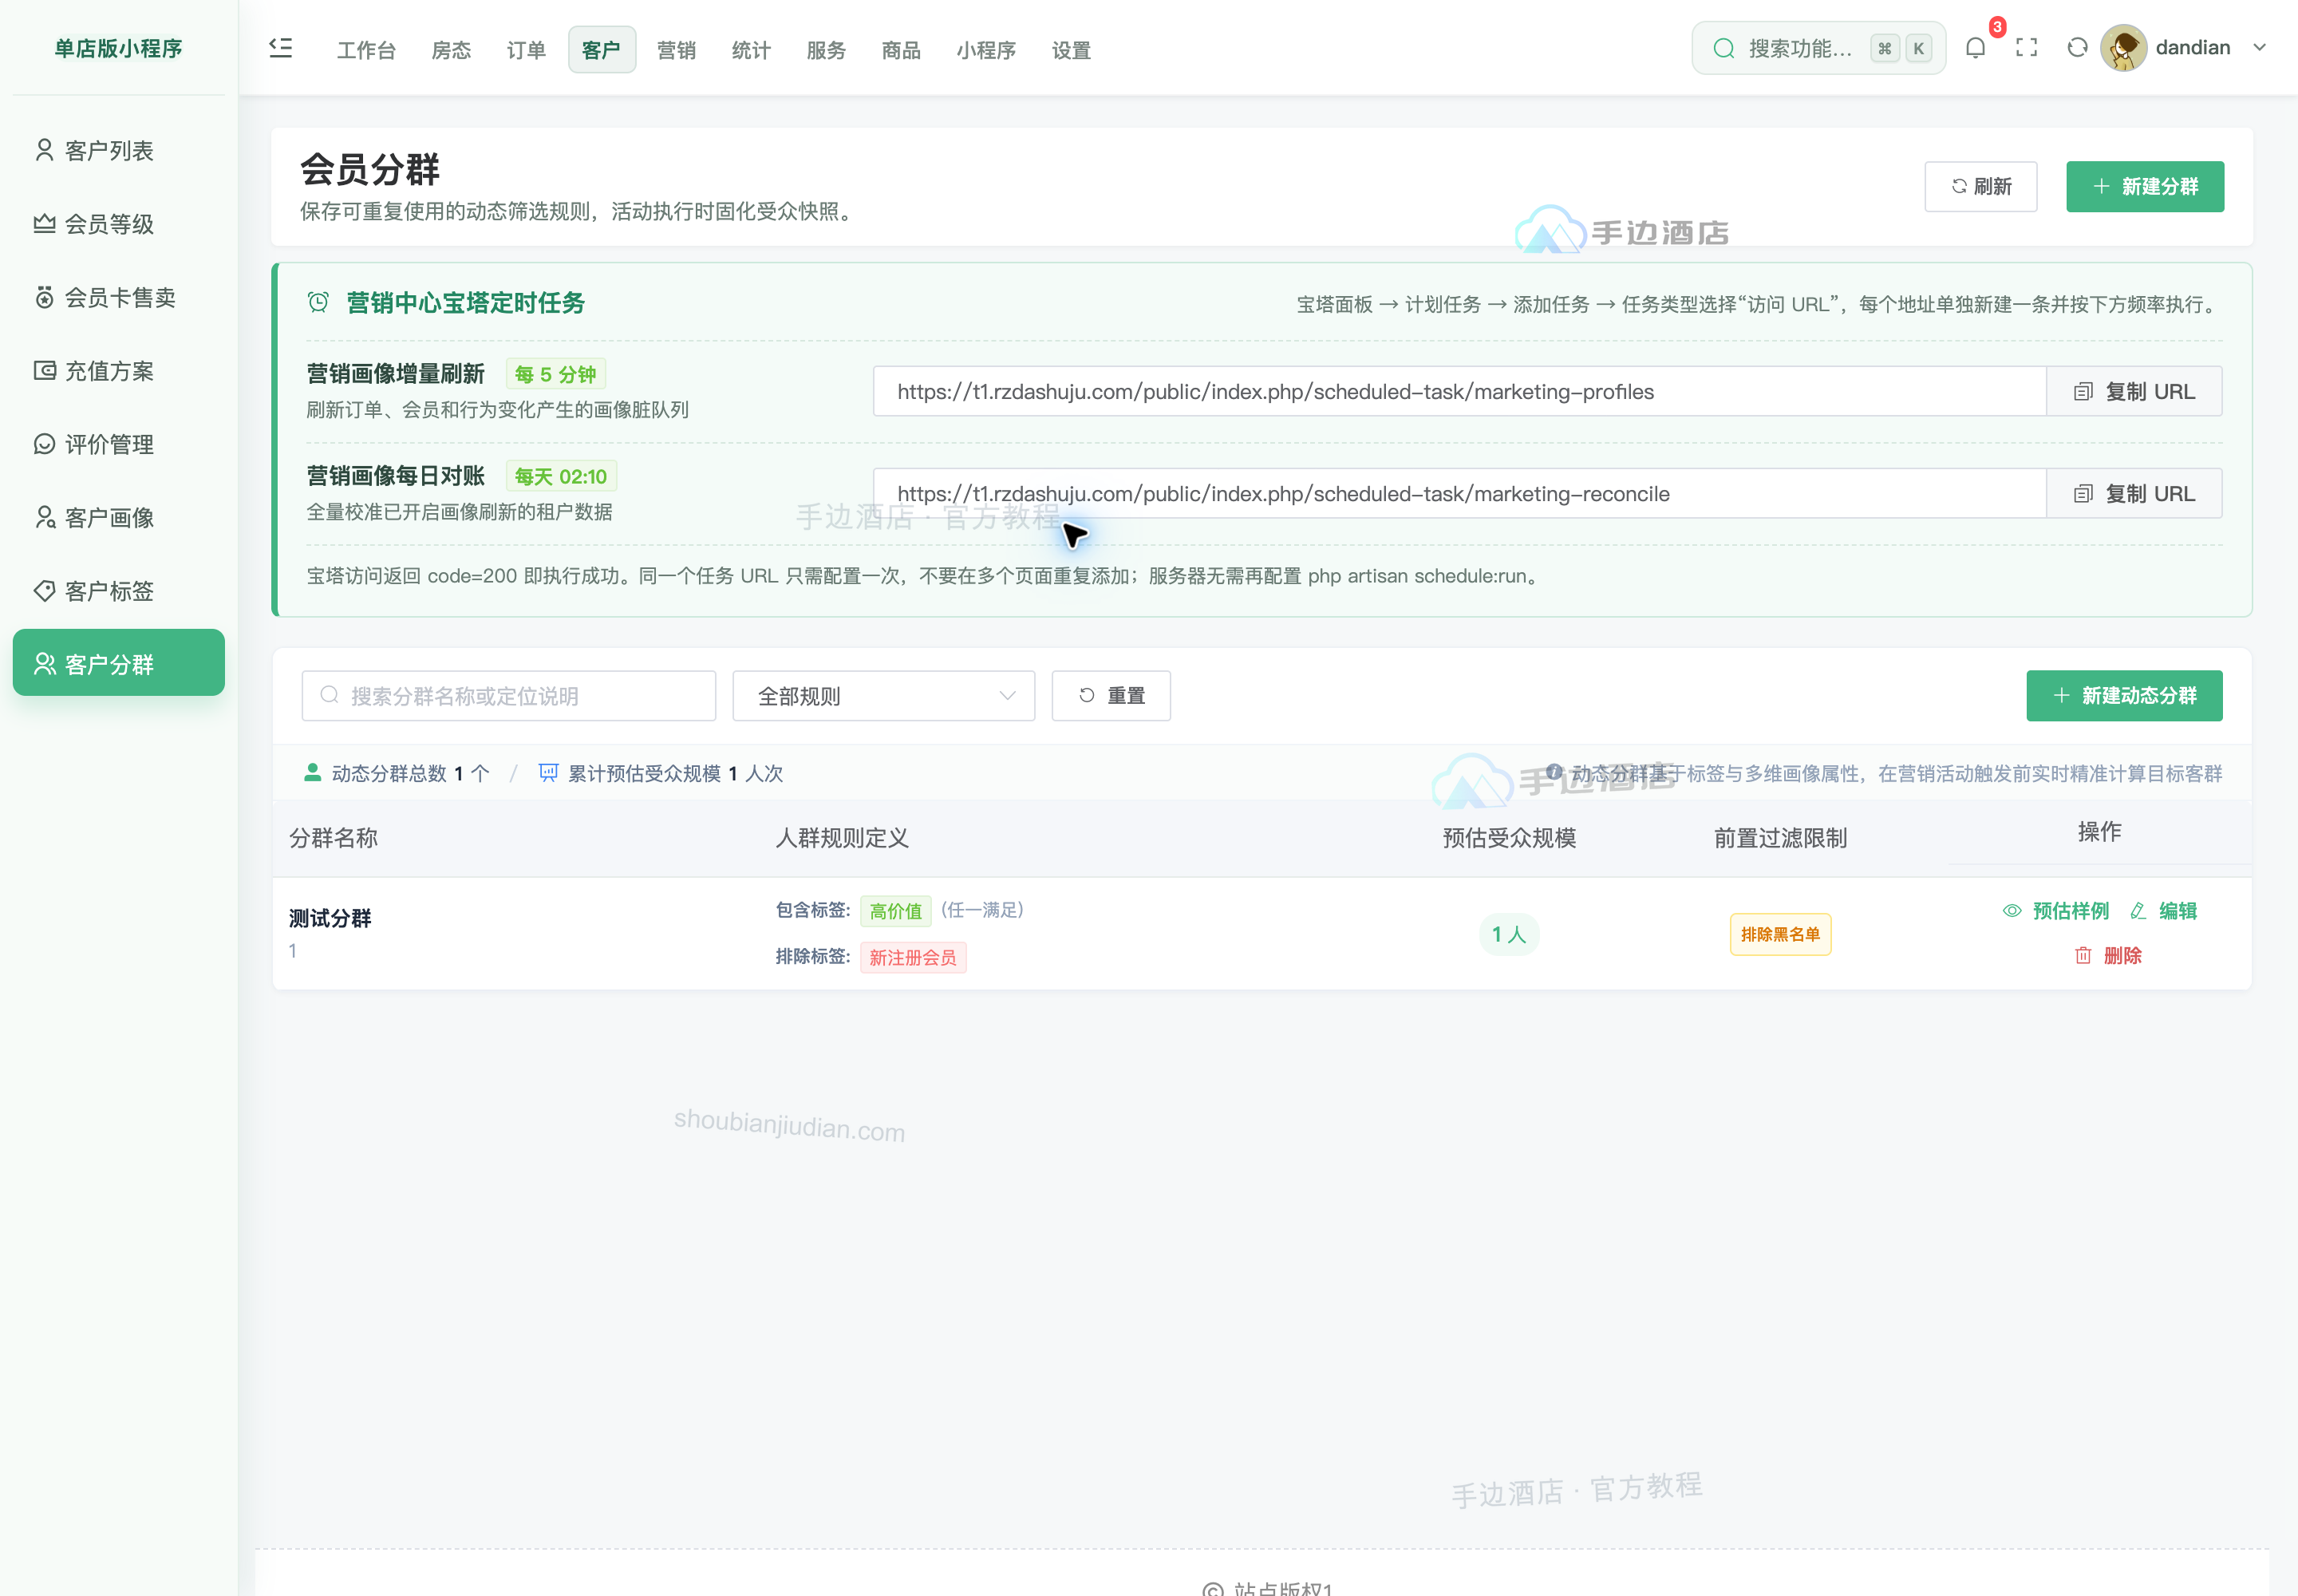
Task: Click the refresh circle icon in header
Action: [x=2077, y=47]
